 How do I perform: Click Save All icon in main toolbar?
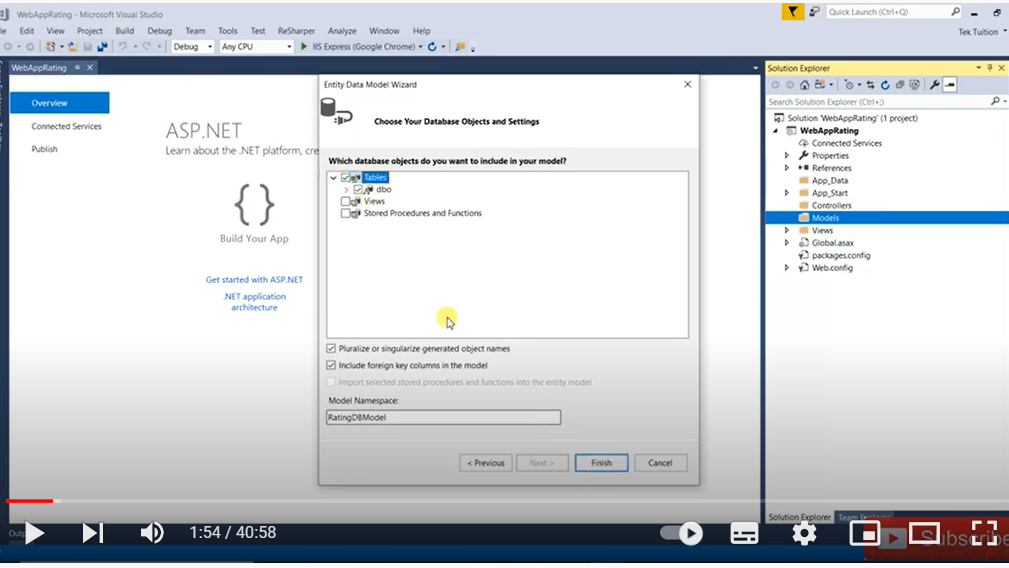pyautogui.click(x=102, y=46)
